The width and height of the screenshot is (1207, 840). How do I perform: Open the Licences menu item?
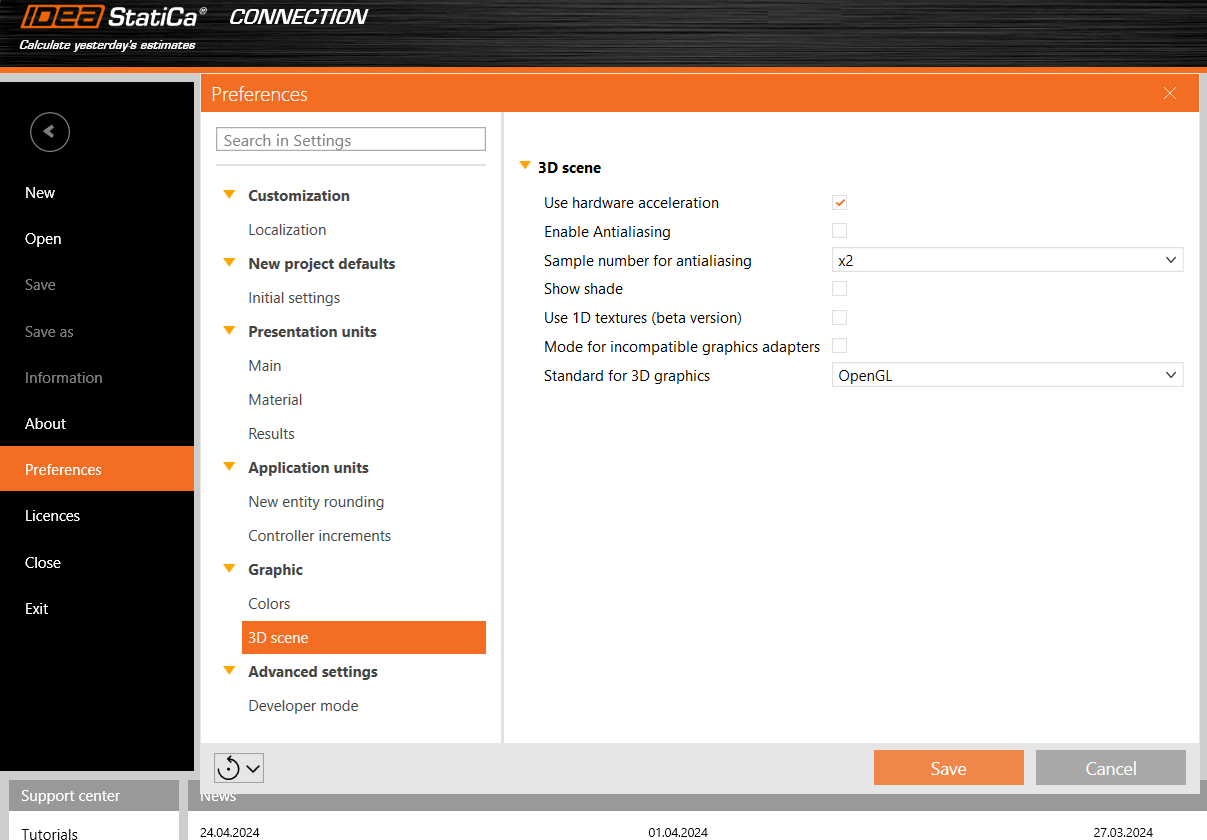point(52,516)
